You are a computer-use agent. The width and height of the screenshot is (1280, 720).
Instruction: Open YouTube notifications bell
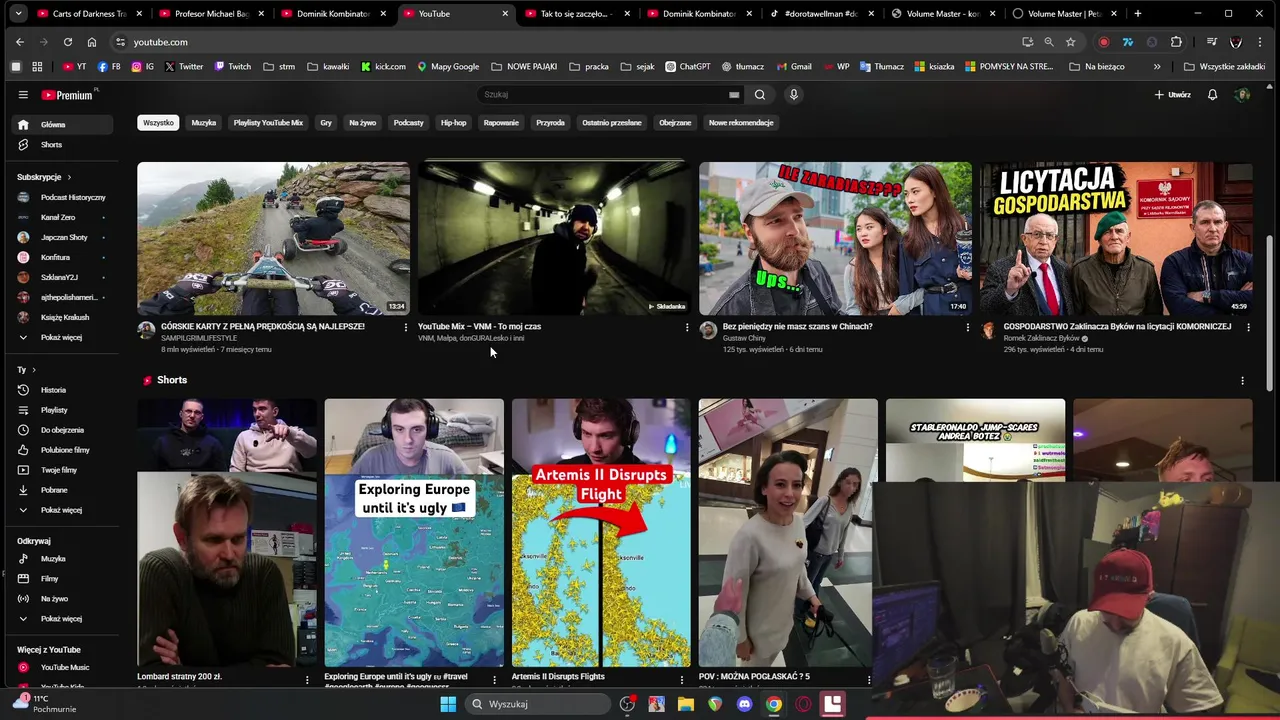(1212, 95)
